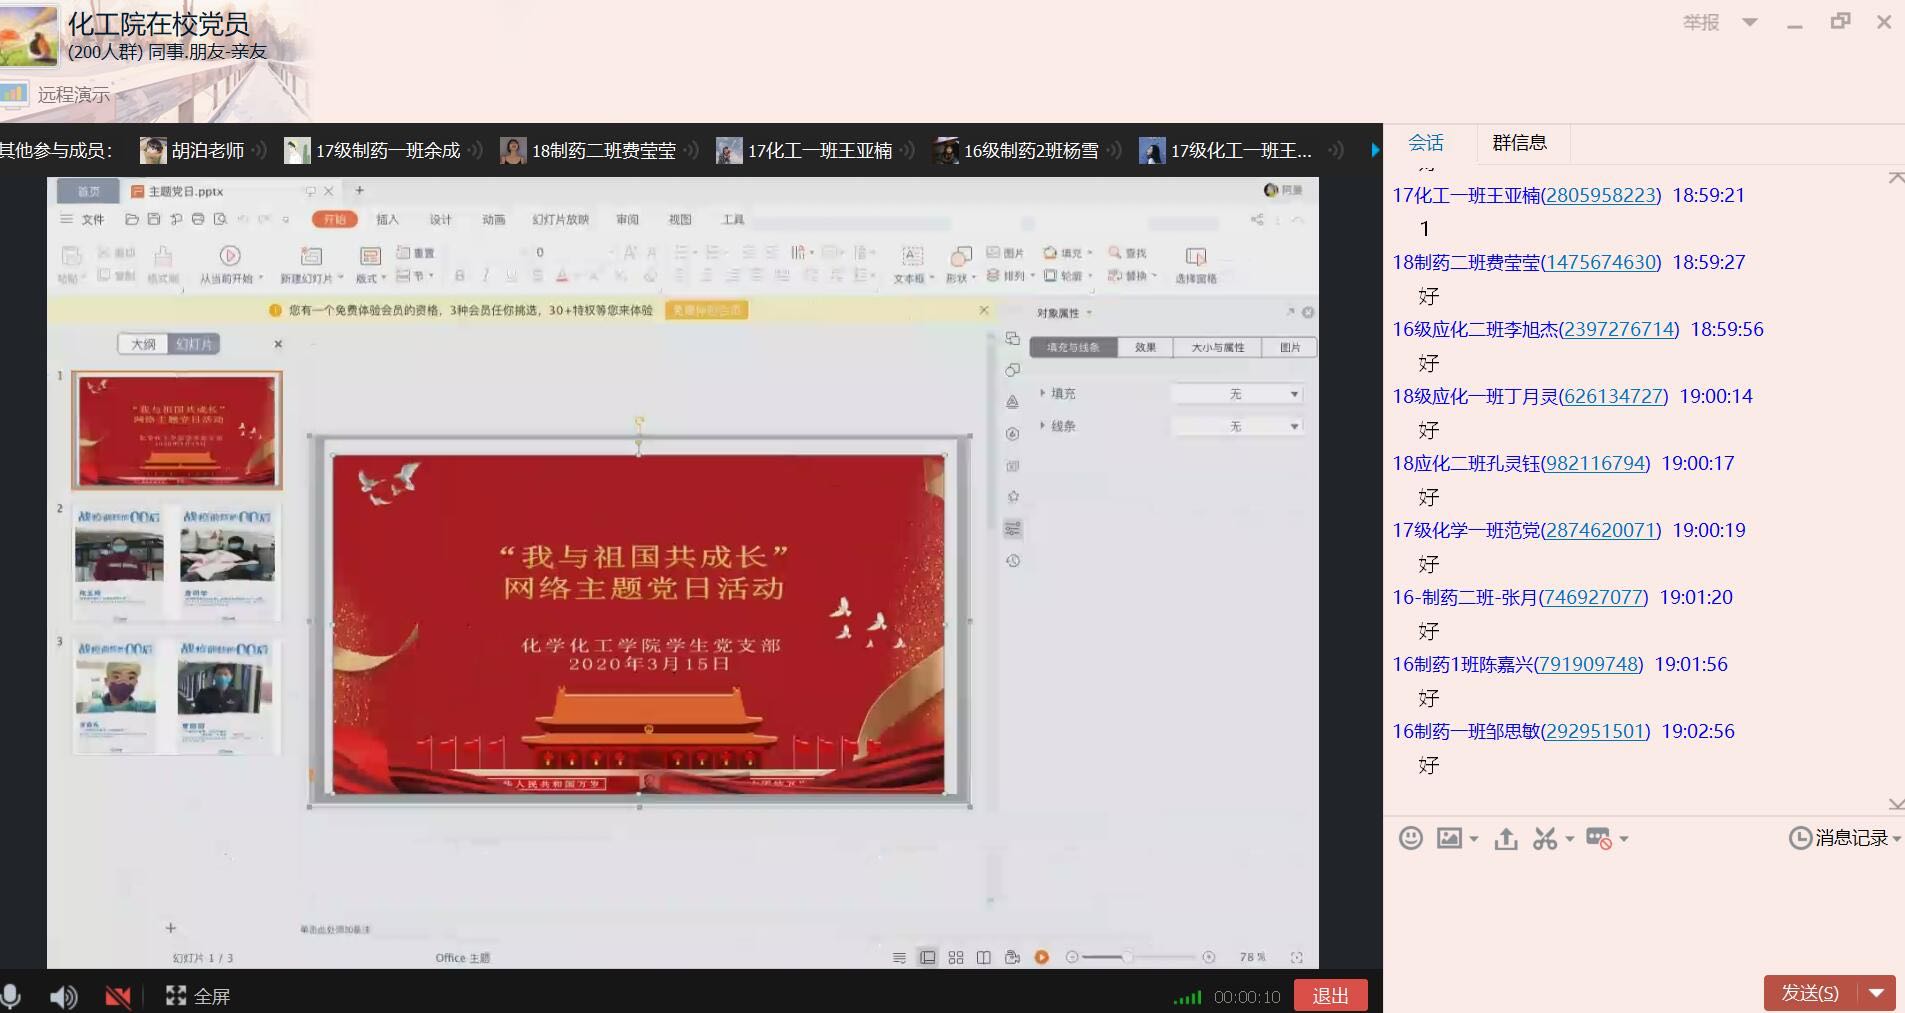Click the 退出 button to leave
Screen dimensions: 1905x1013
coord(1330,996)
